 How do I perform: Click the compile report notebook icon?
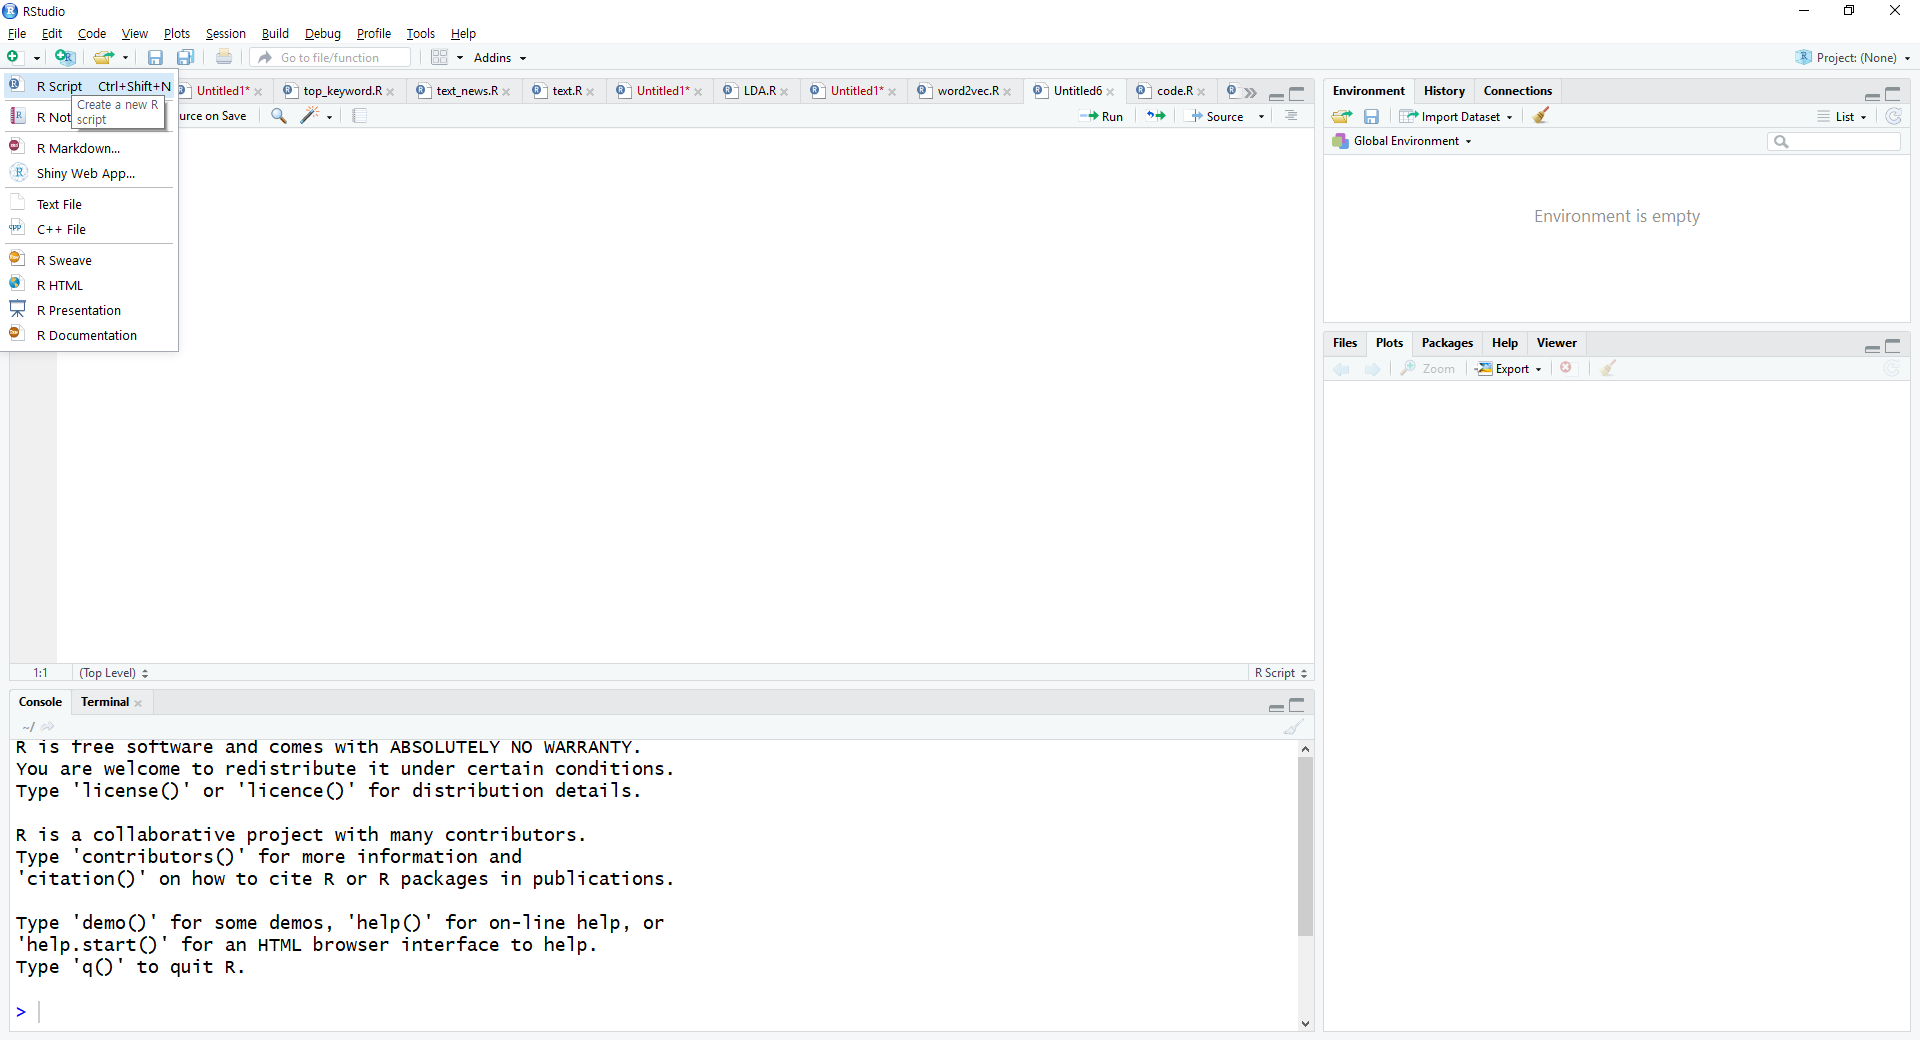coord(360,116)
